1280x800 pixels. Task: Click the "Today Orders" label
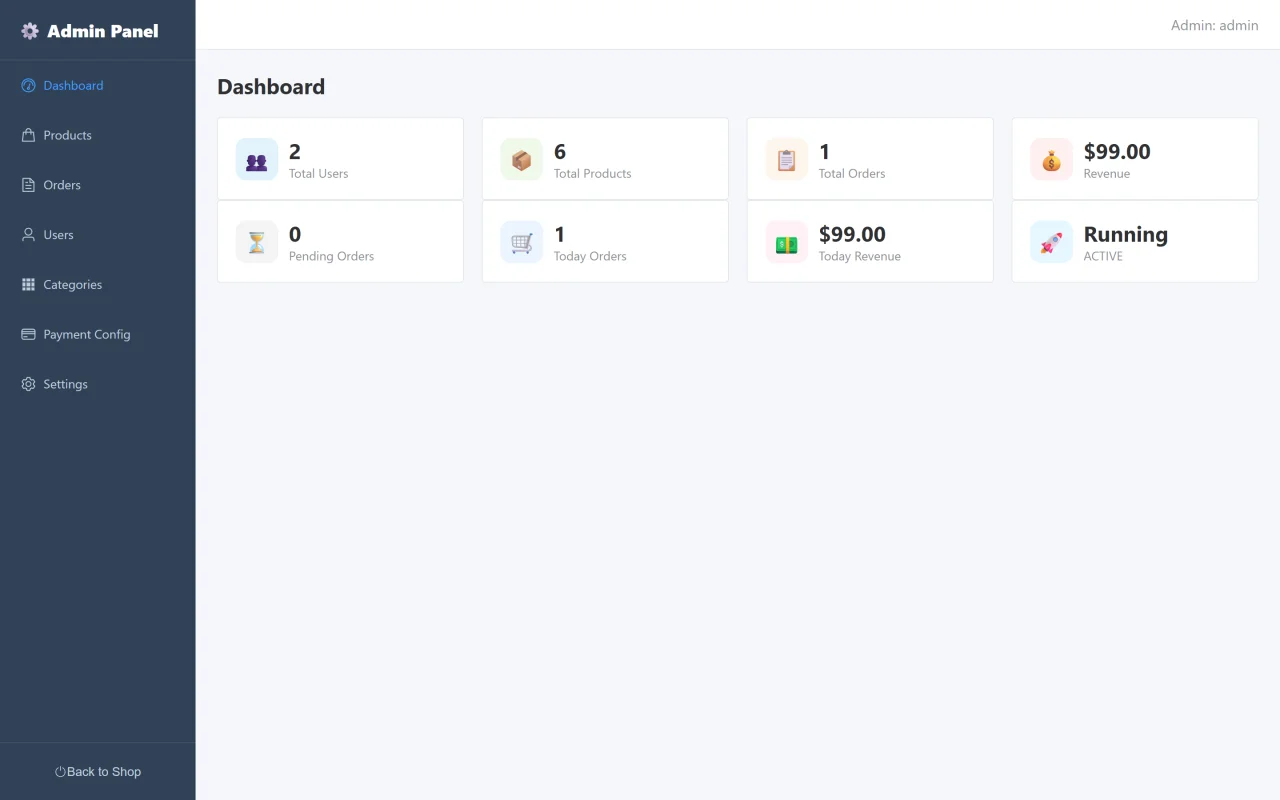click(x=590, y=256)
